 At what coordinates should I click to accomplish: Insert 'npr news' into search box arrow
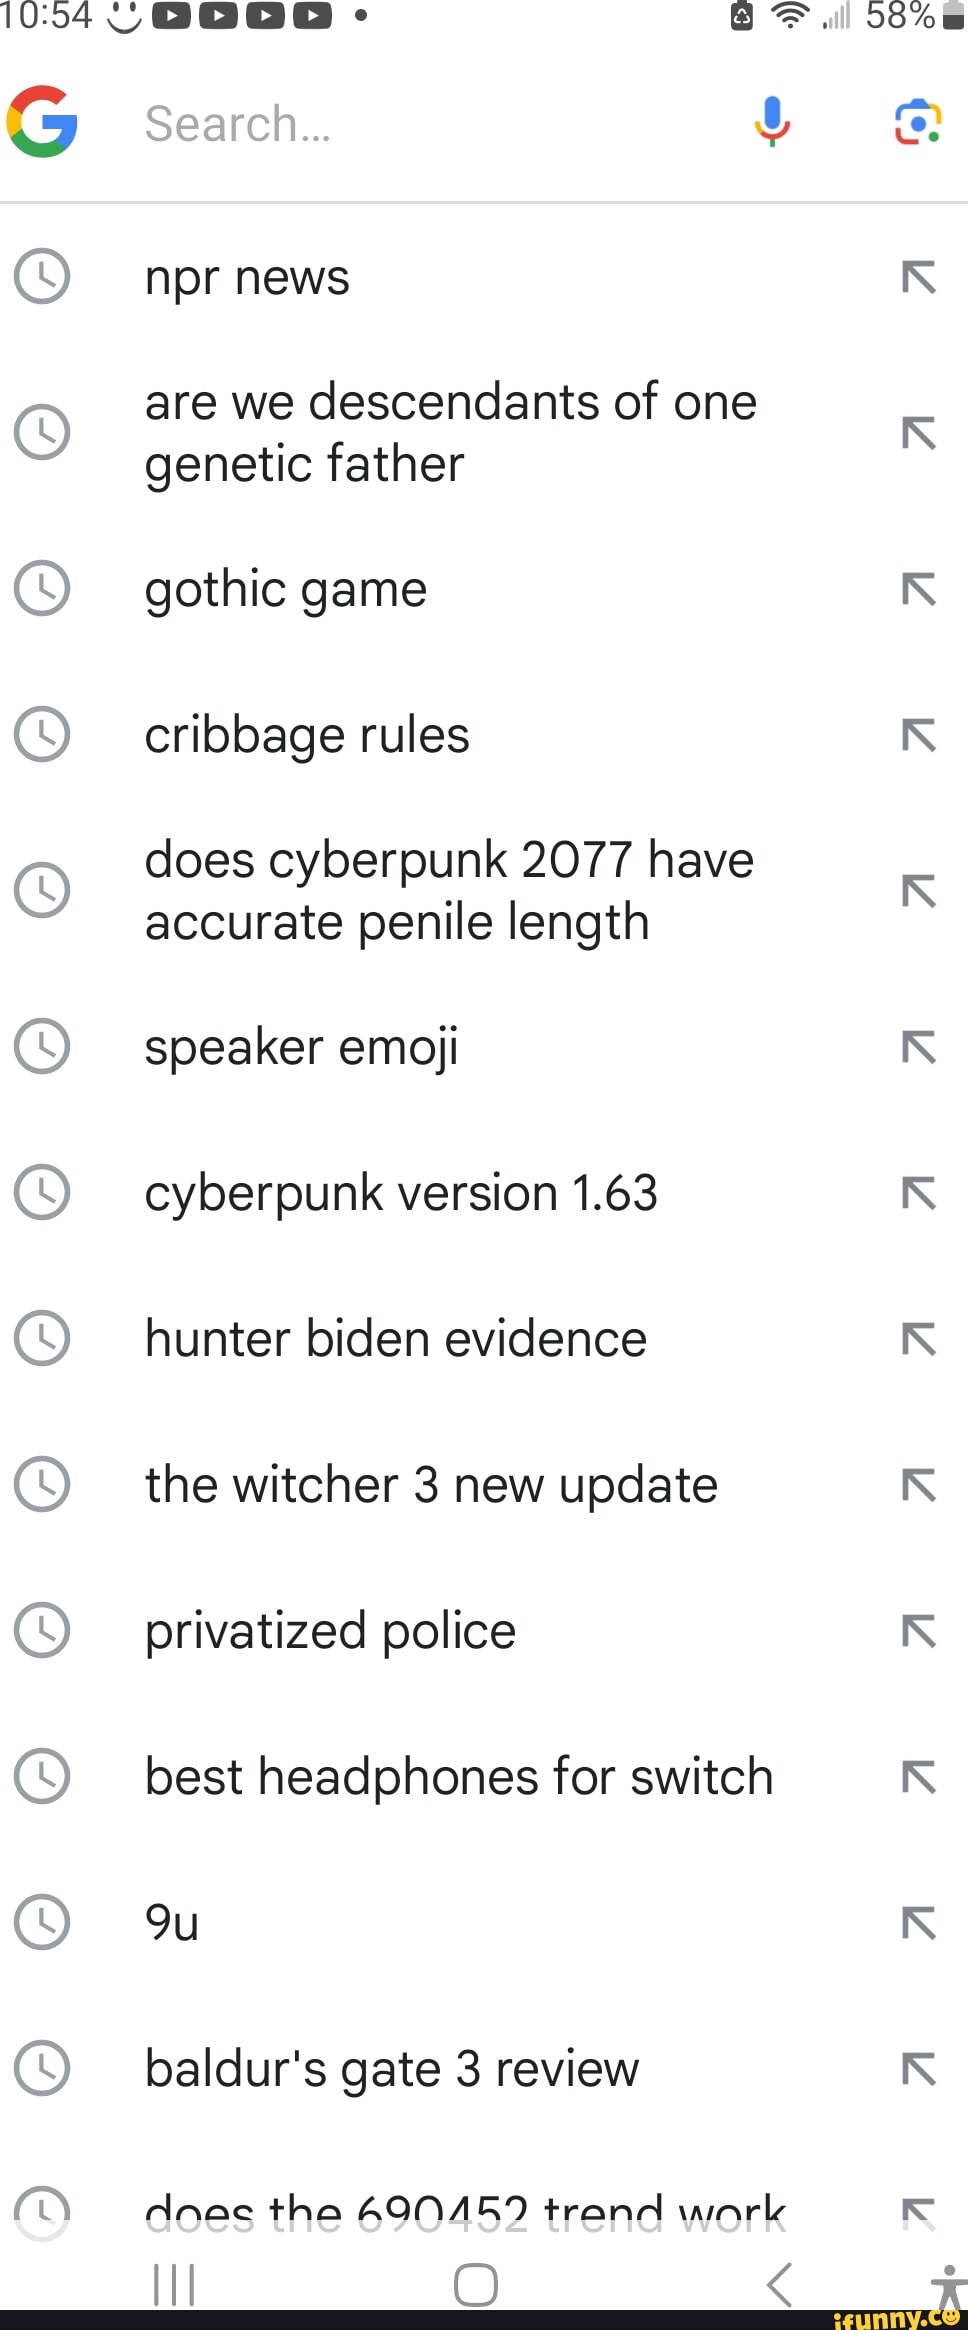click(x=918, y=277)
